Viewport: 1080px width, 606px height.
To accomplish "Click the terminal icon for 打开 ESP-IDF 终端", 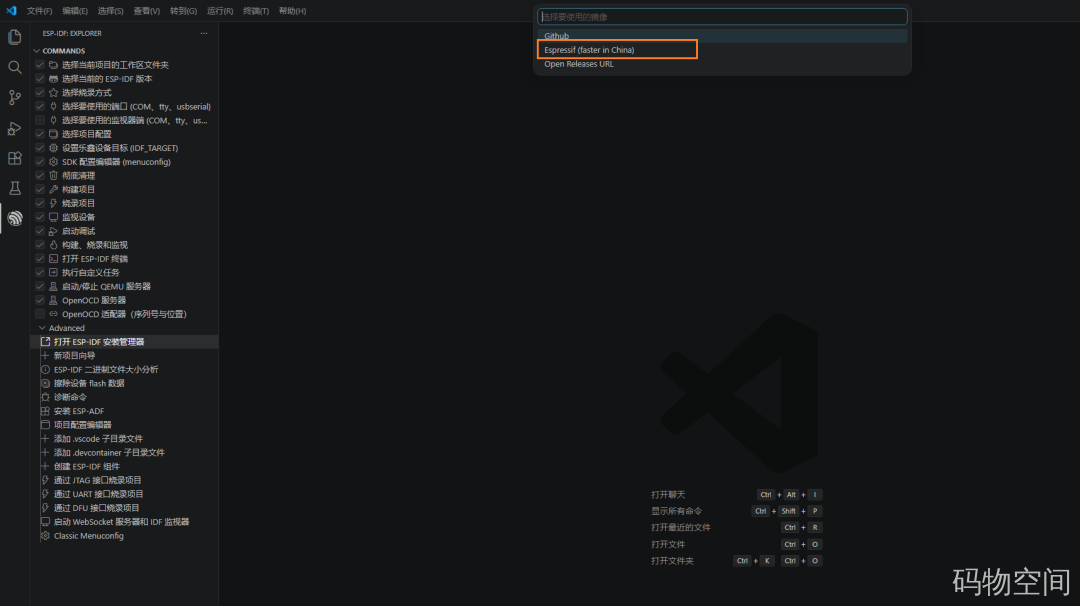I will 53,259.
